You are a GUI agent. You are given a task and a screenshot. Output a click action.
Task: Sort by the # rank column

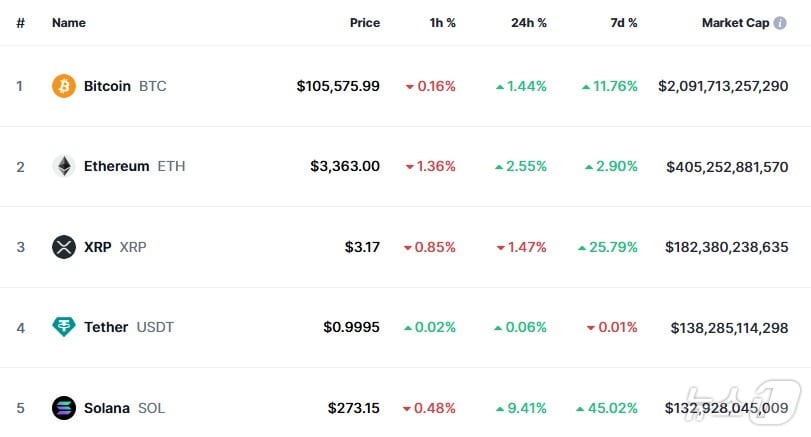click(x=20, y=23)
